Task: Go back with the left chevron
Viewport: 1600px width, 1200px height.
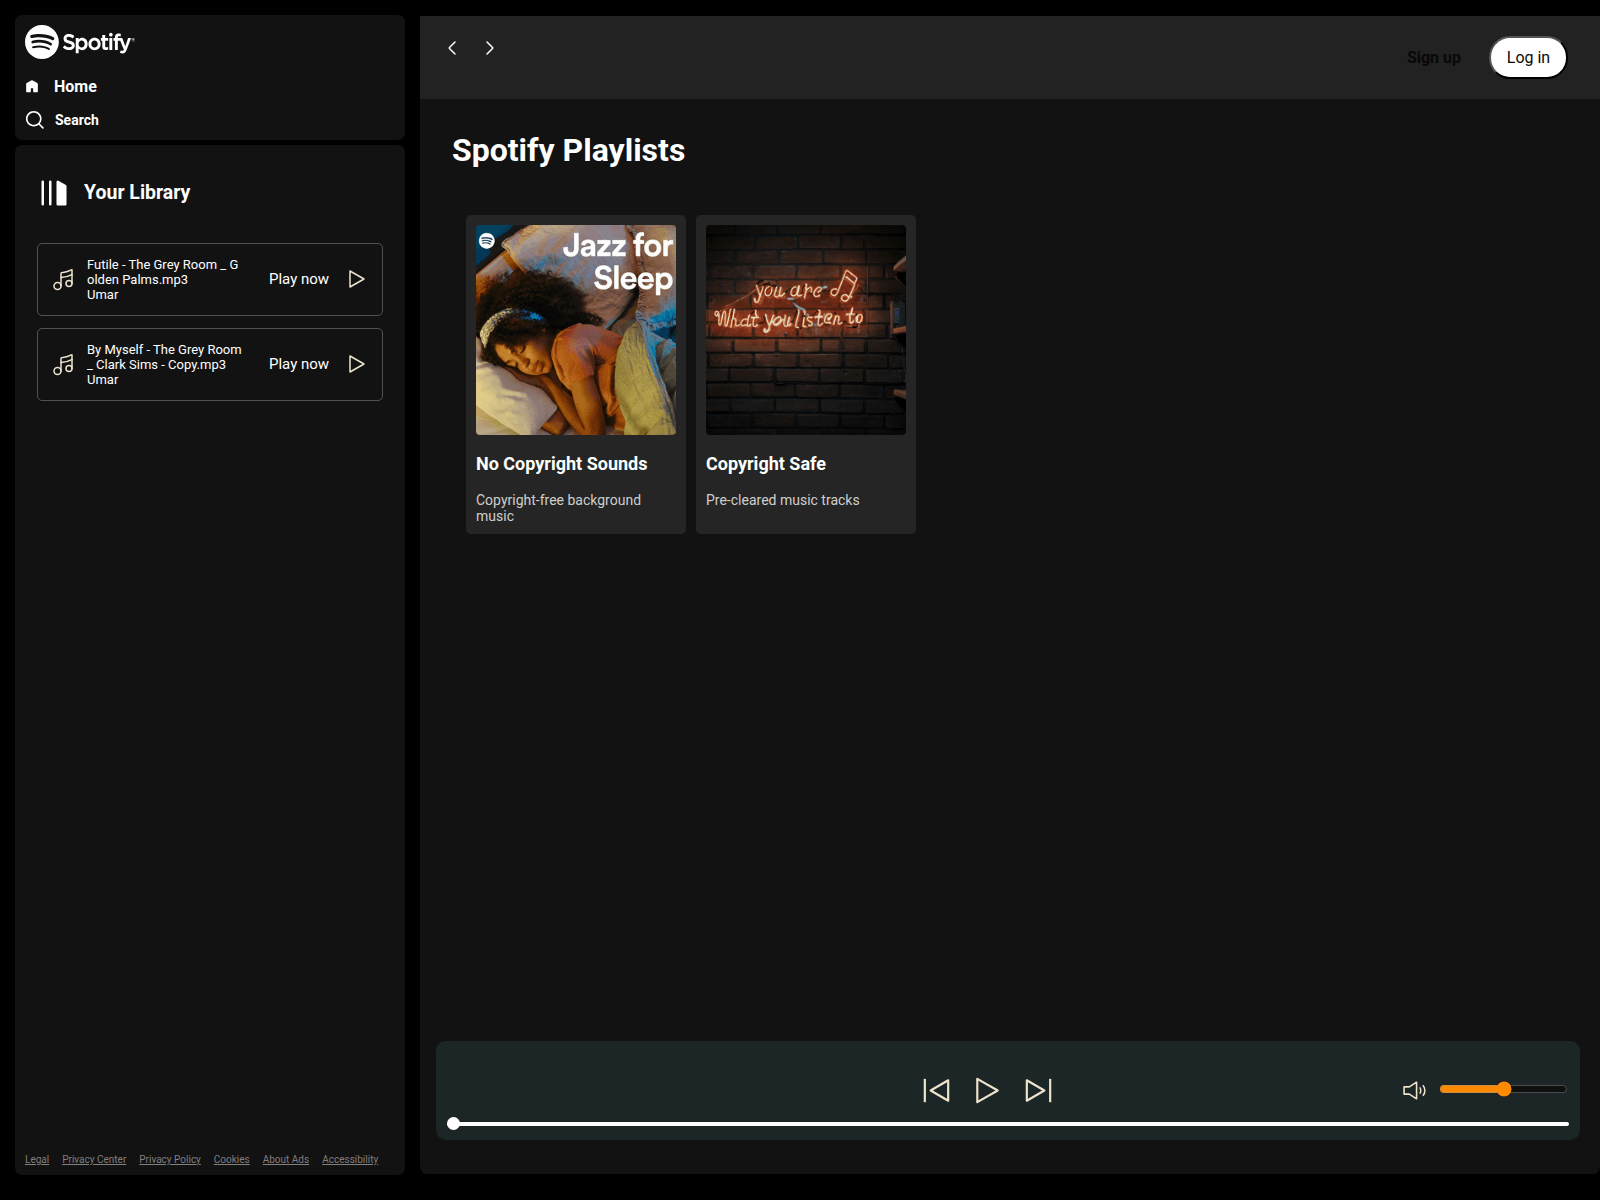Action: coord(452,48)
